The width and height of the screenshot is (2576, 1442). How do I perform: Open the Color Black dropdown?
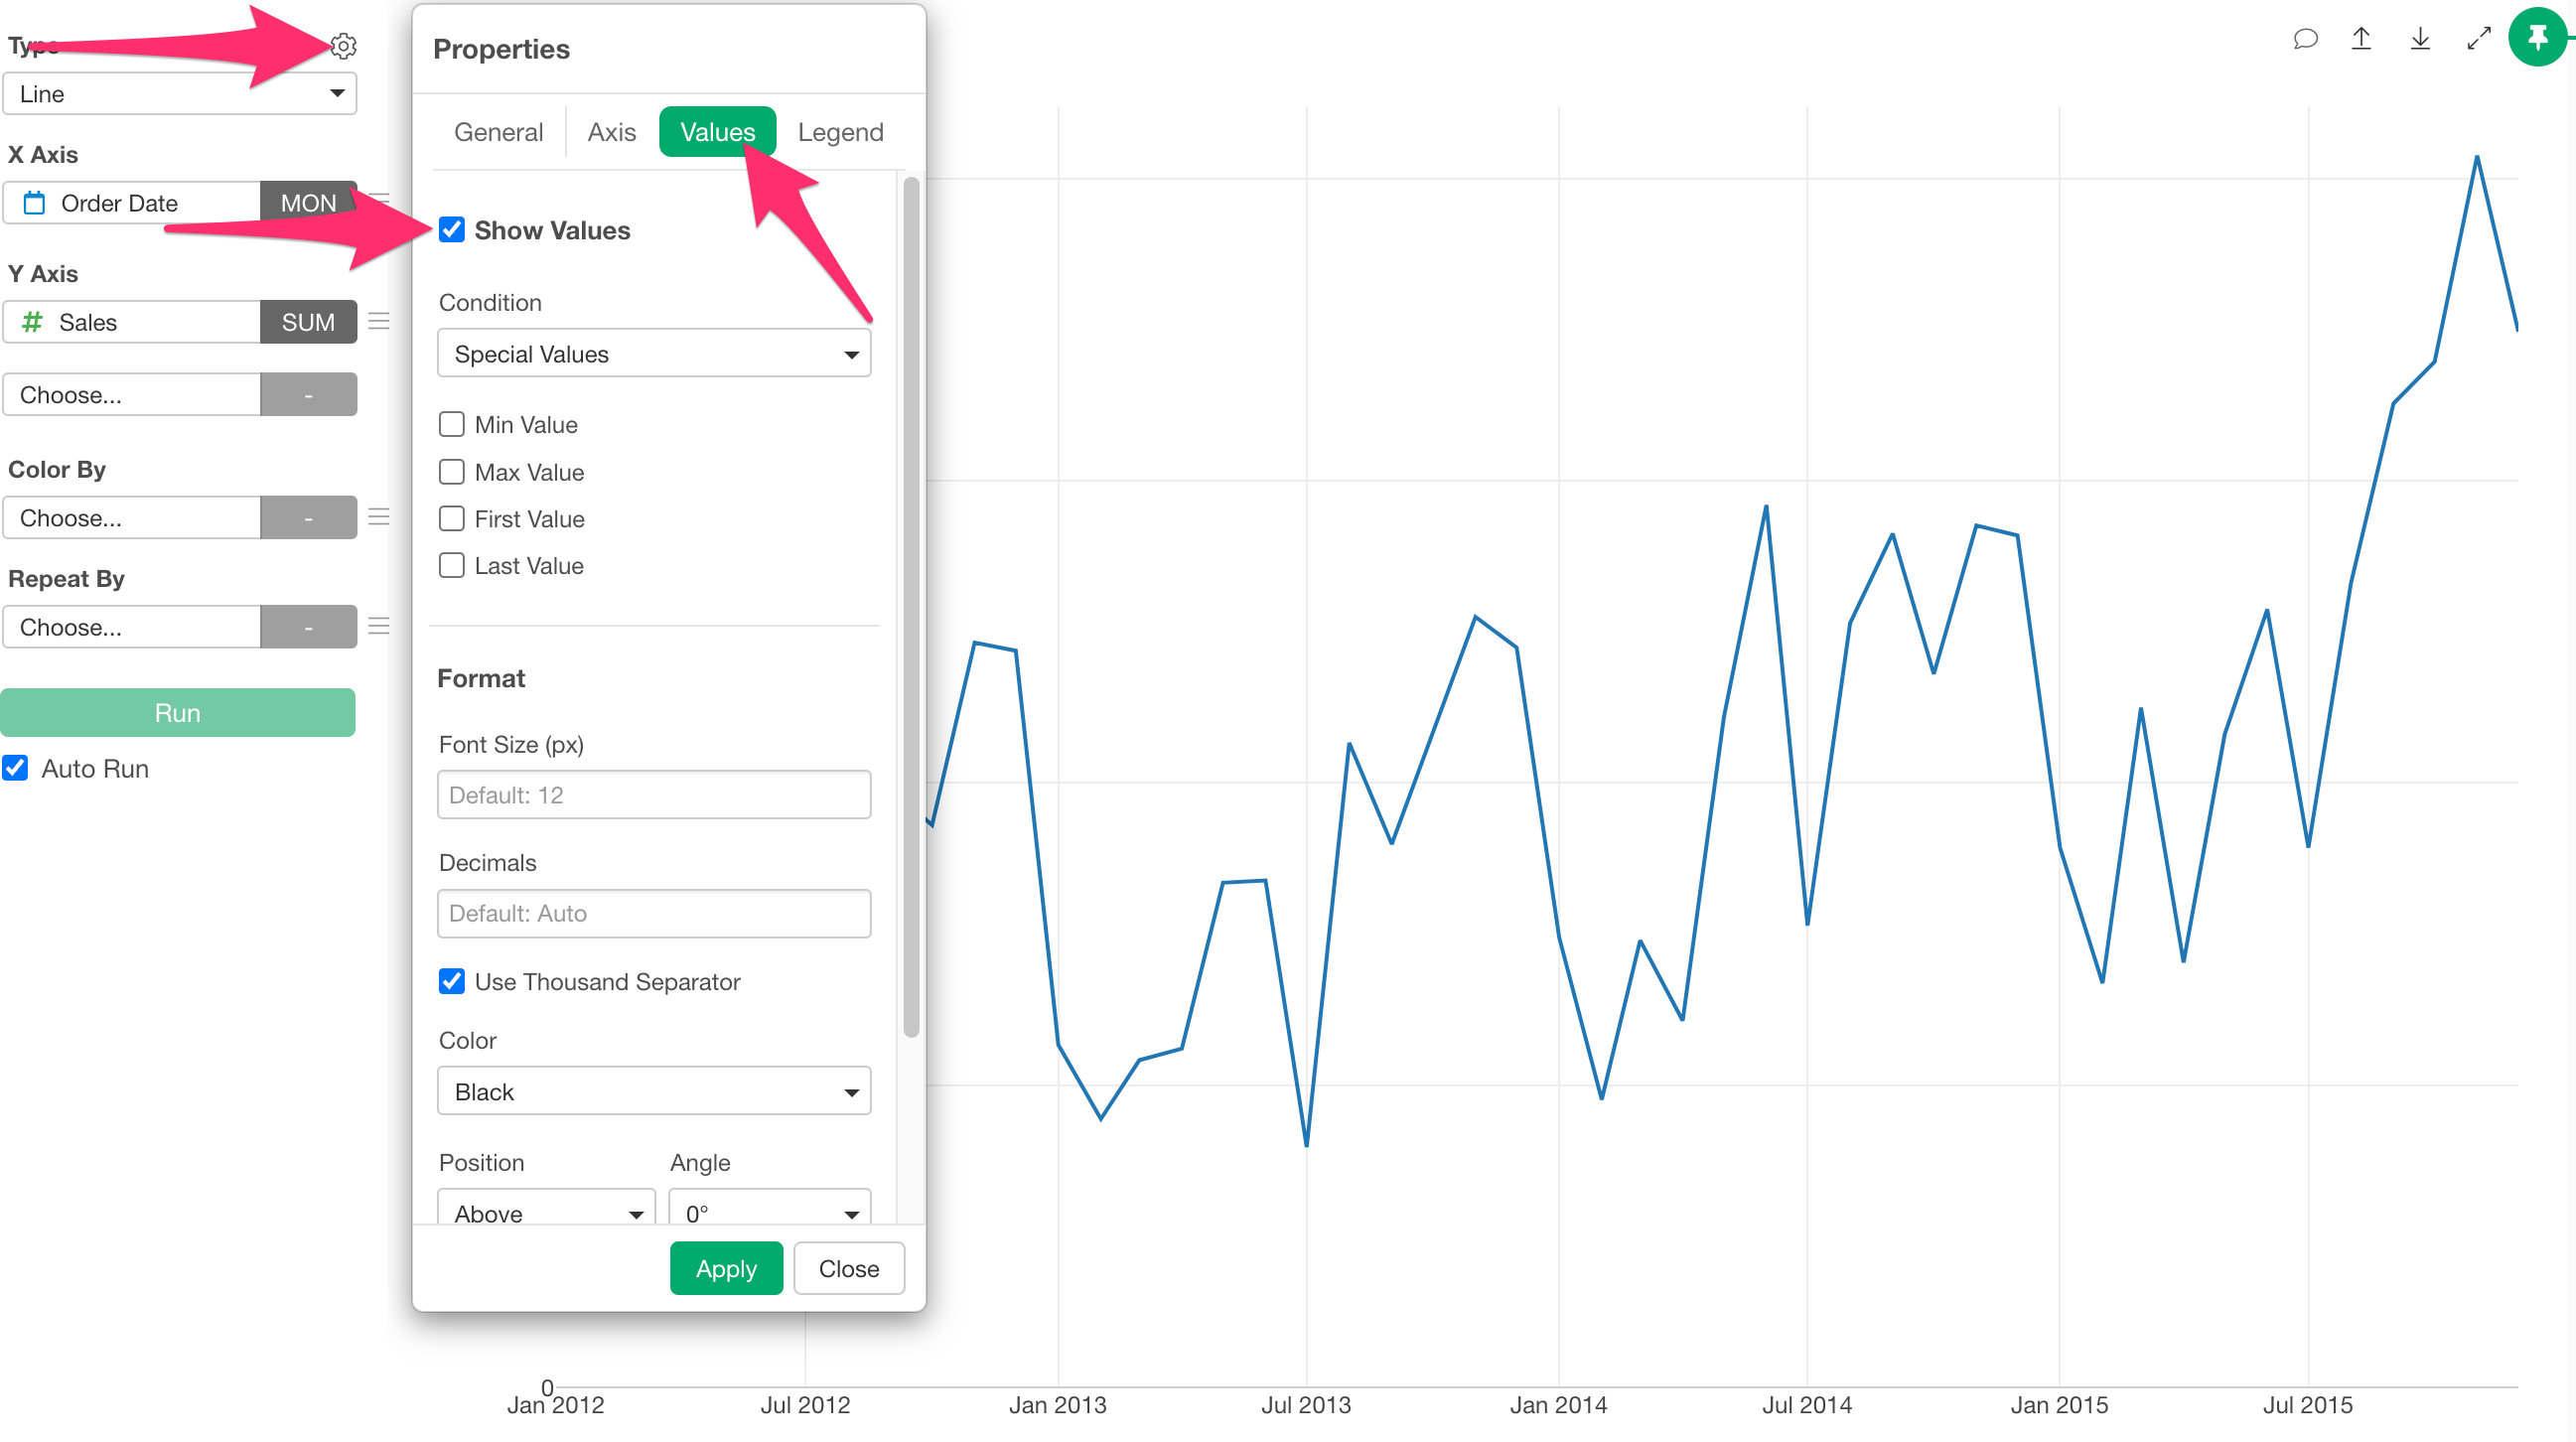coord(654,1092)
